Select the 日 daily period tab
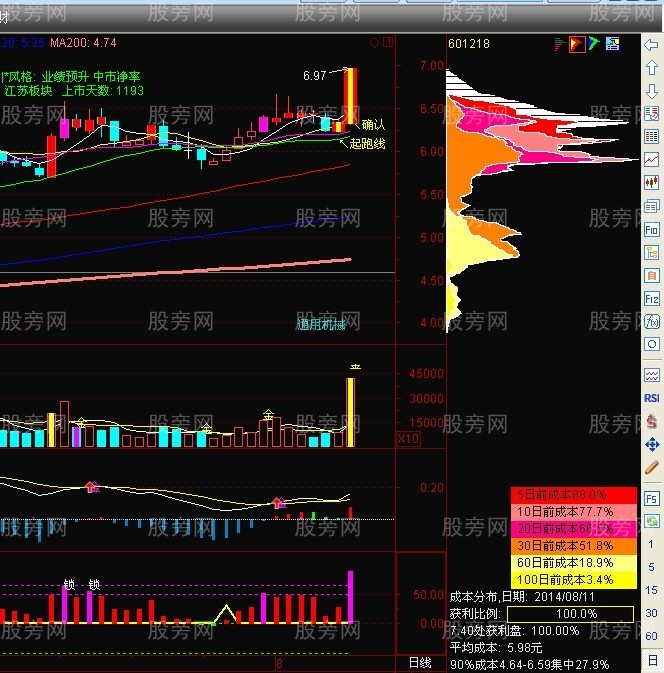 pyautogui.click(x=652, y=660)
